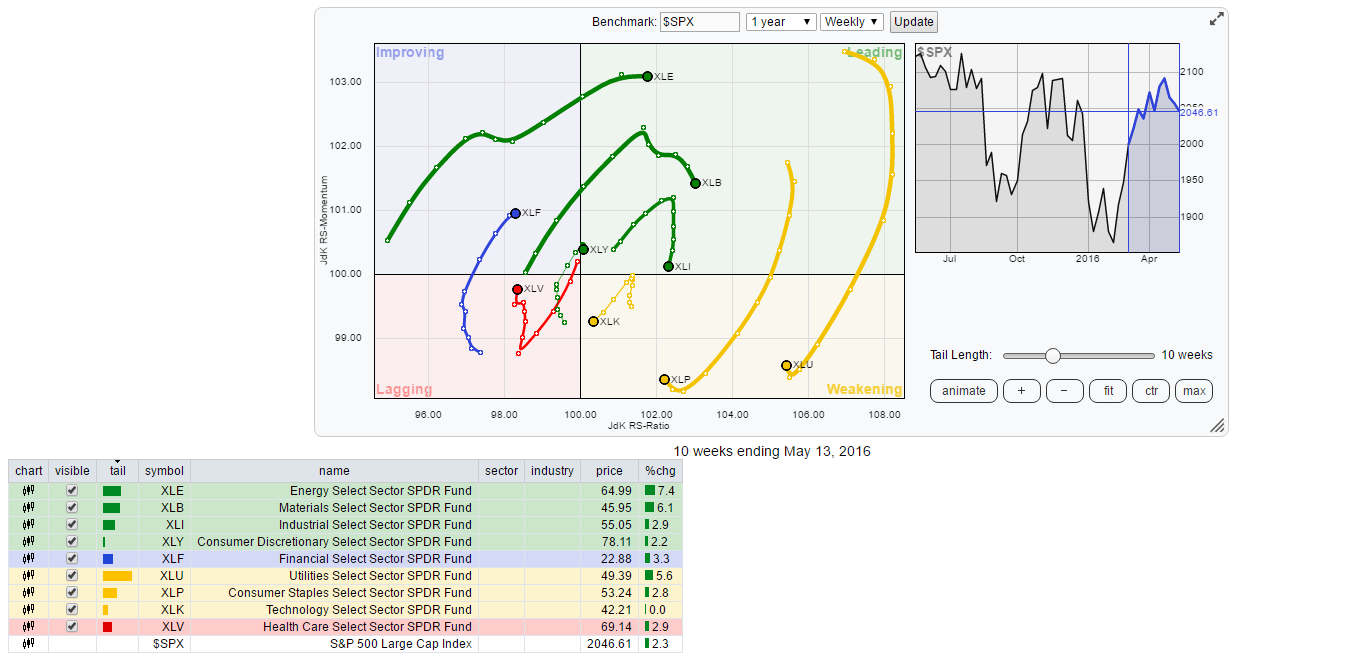The width and height of the screenshot is (1355, 661).
Task: Select the XLU endpoint dot on graph
Action: click(786, 365)
